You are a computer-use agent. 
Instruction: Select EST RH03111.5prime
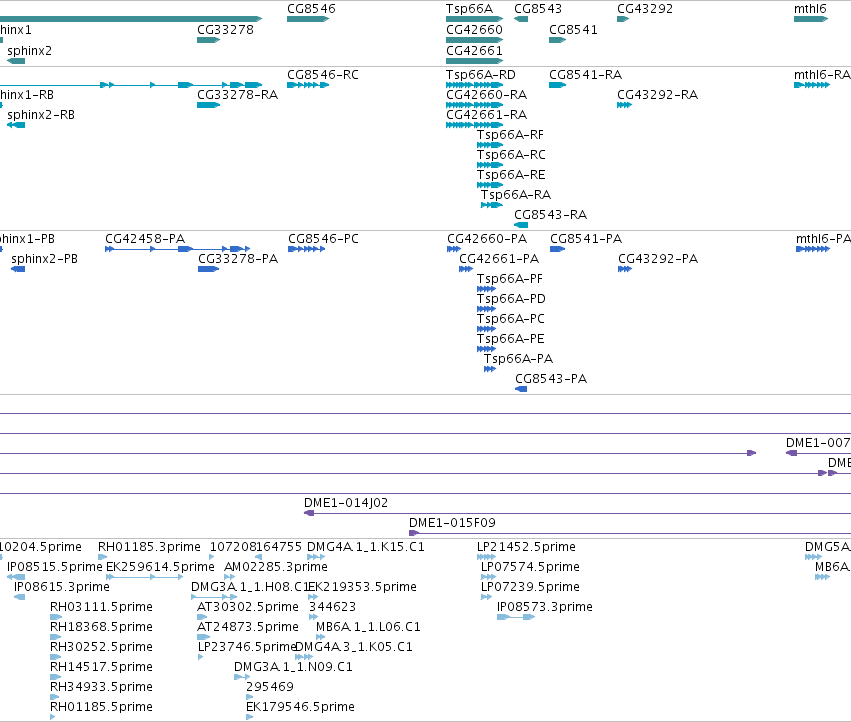point(56,617)
